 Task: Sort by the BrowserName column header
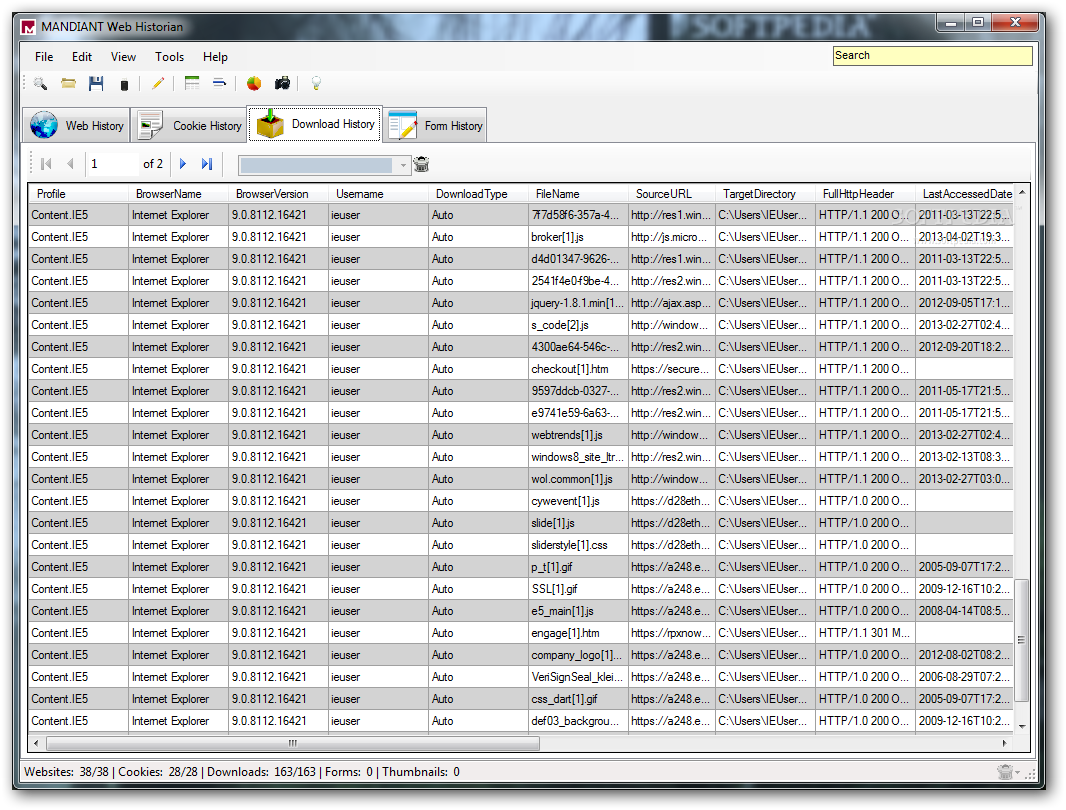pyautogui.click(x=178, y=194)
